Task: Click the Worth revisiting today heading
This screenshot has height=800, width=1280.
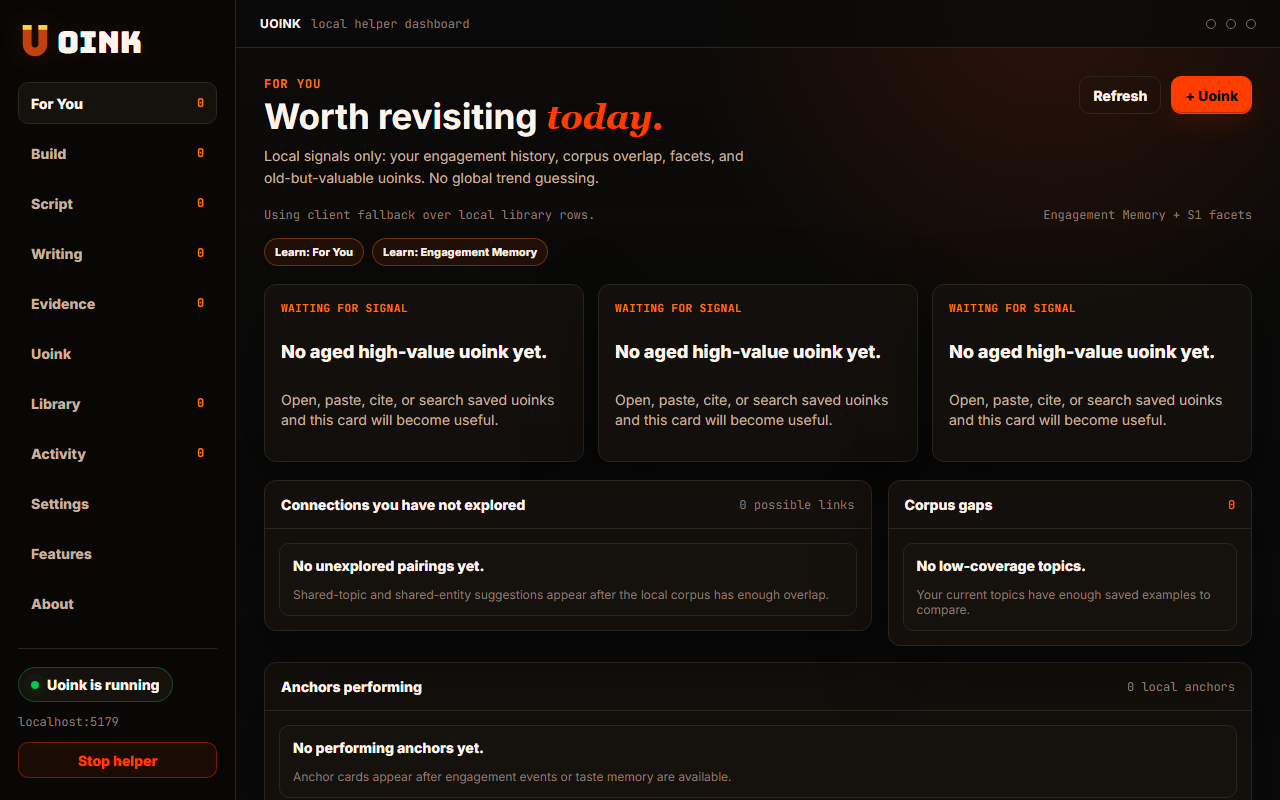Action: point(464,117)
